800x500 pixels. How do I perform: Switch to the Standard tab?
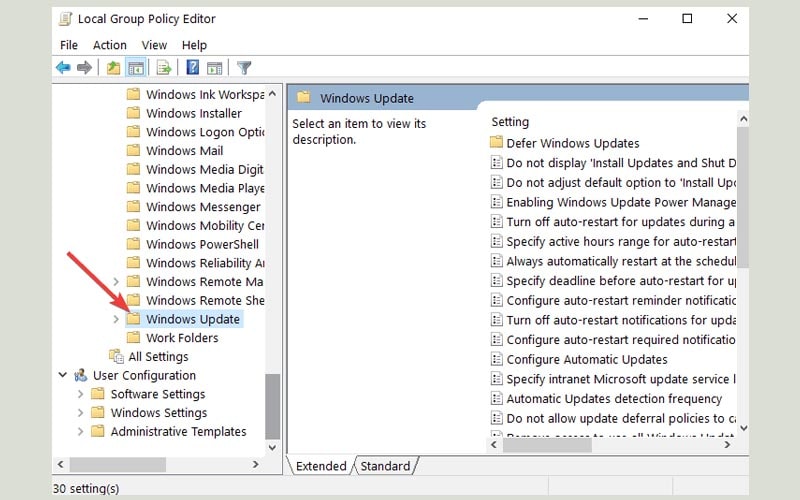[x=385, y=466]
